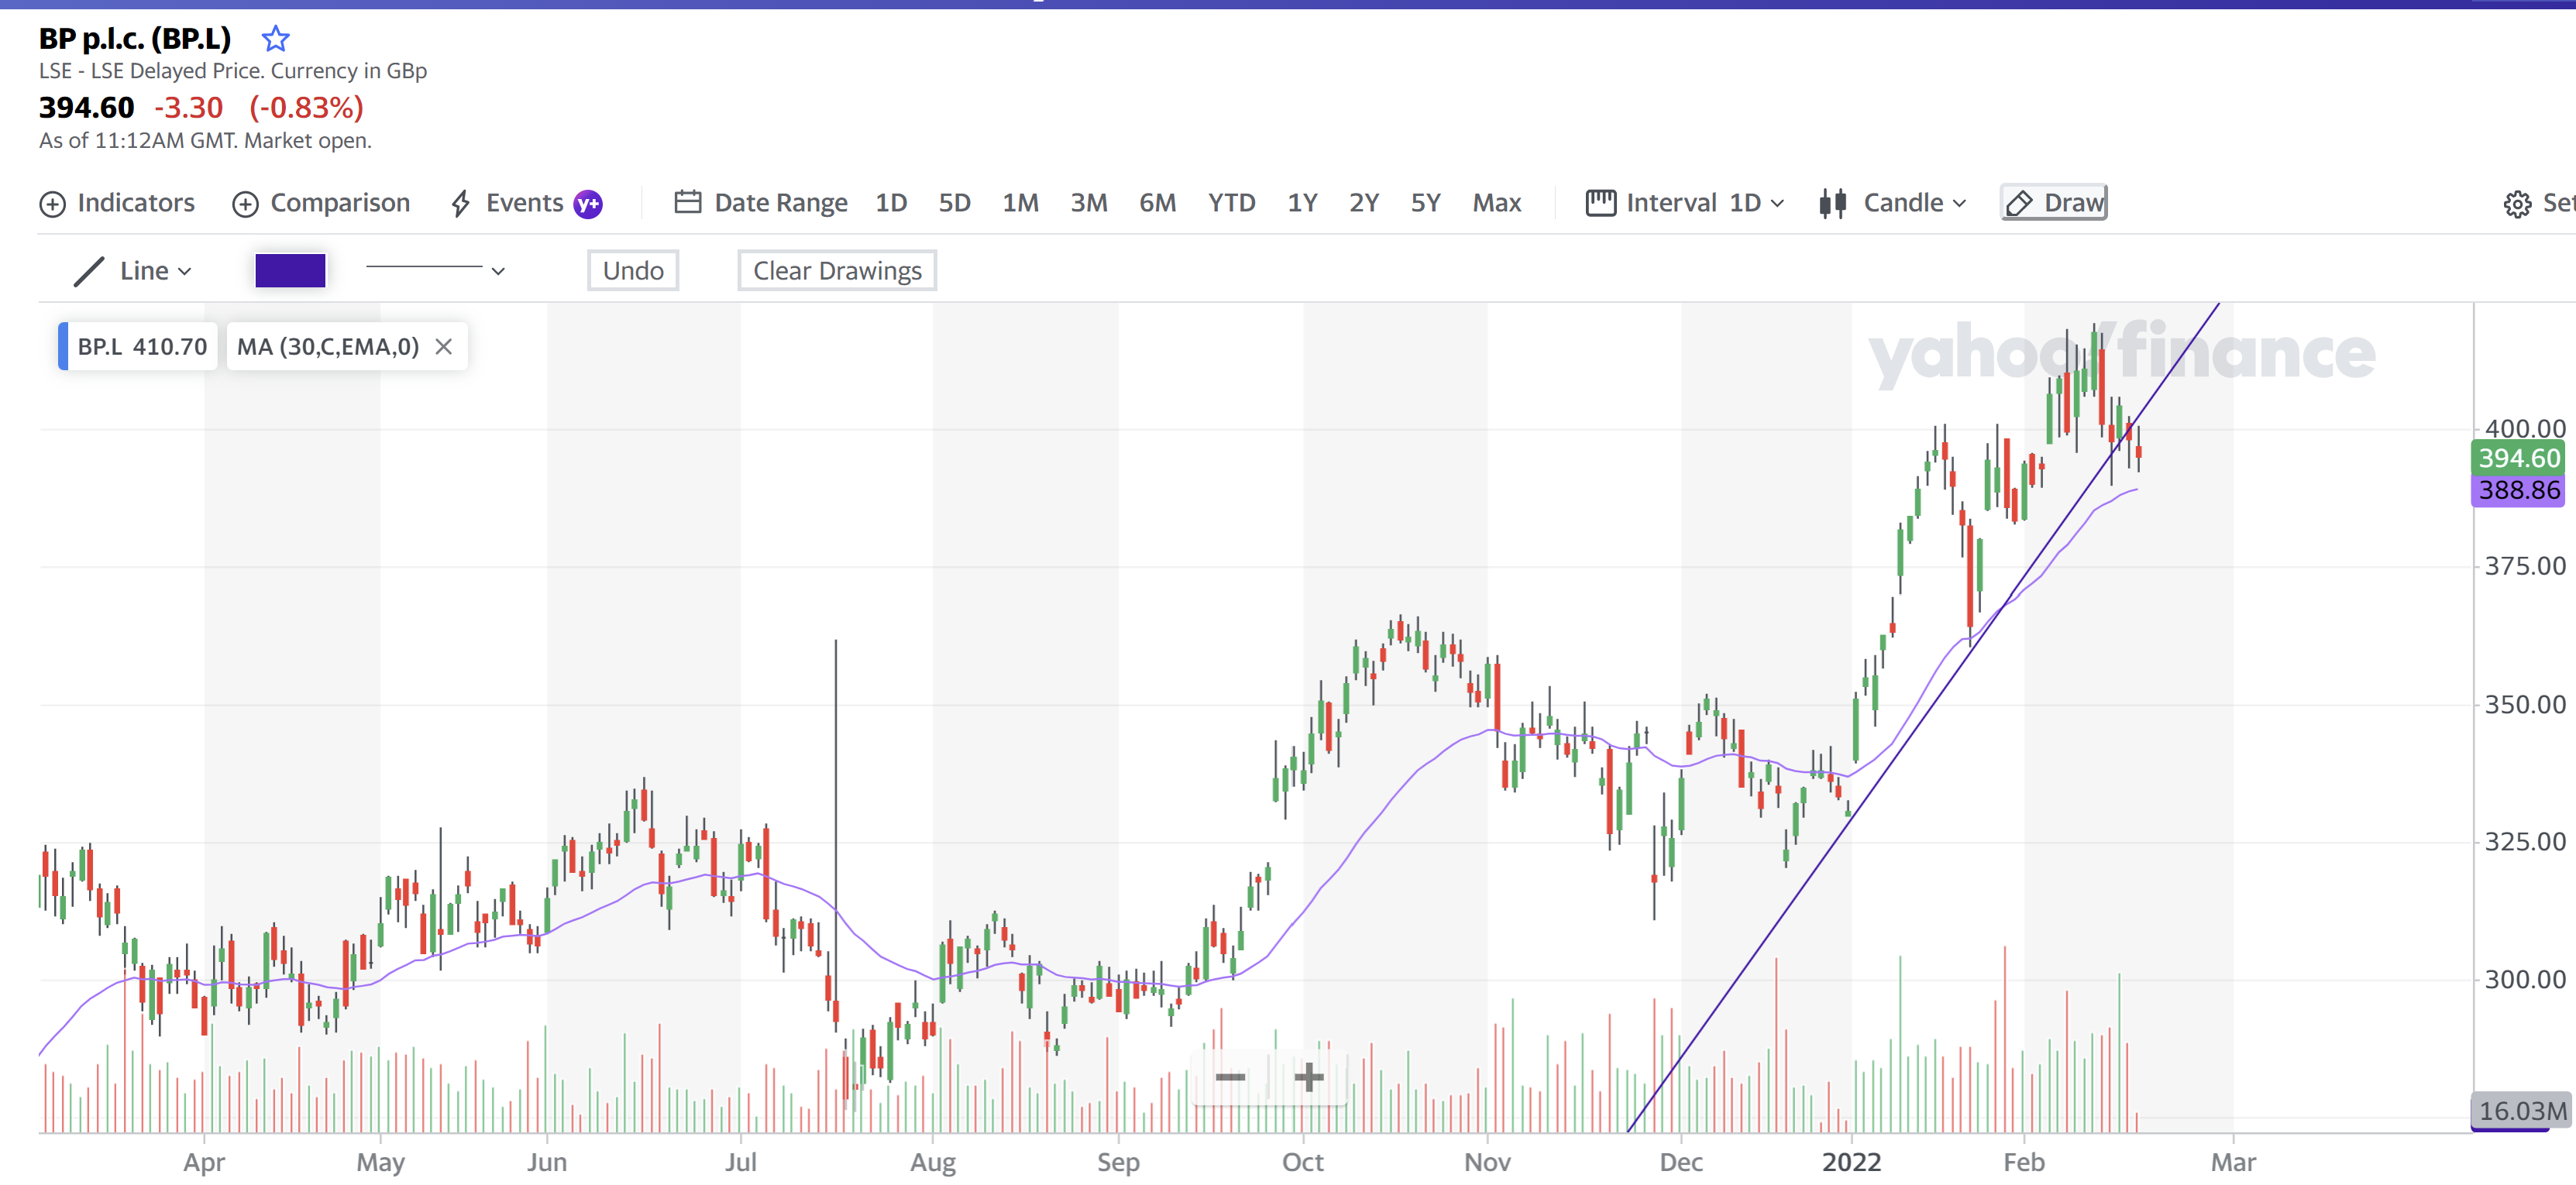Click the Date Range calendar icon
Image resolution: width=2576 pixels, height=1185 pixels.
click(x=688, y=203)
